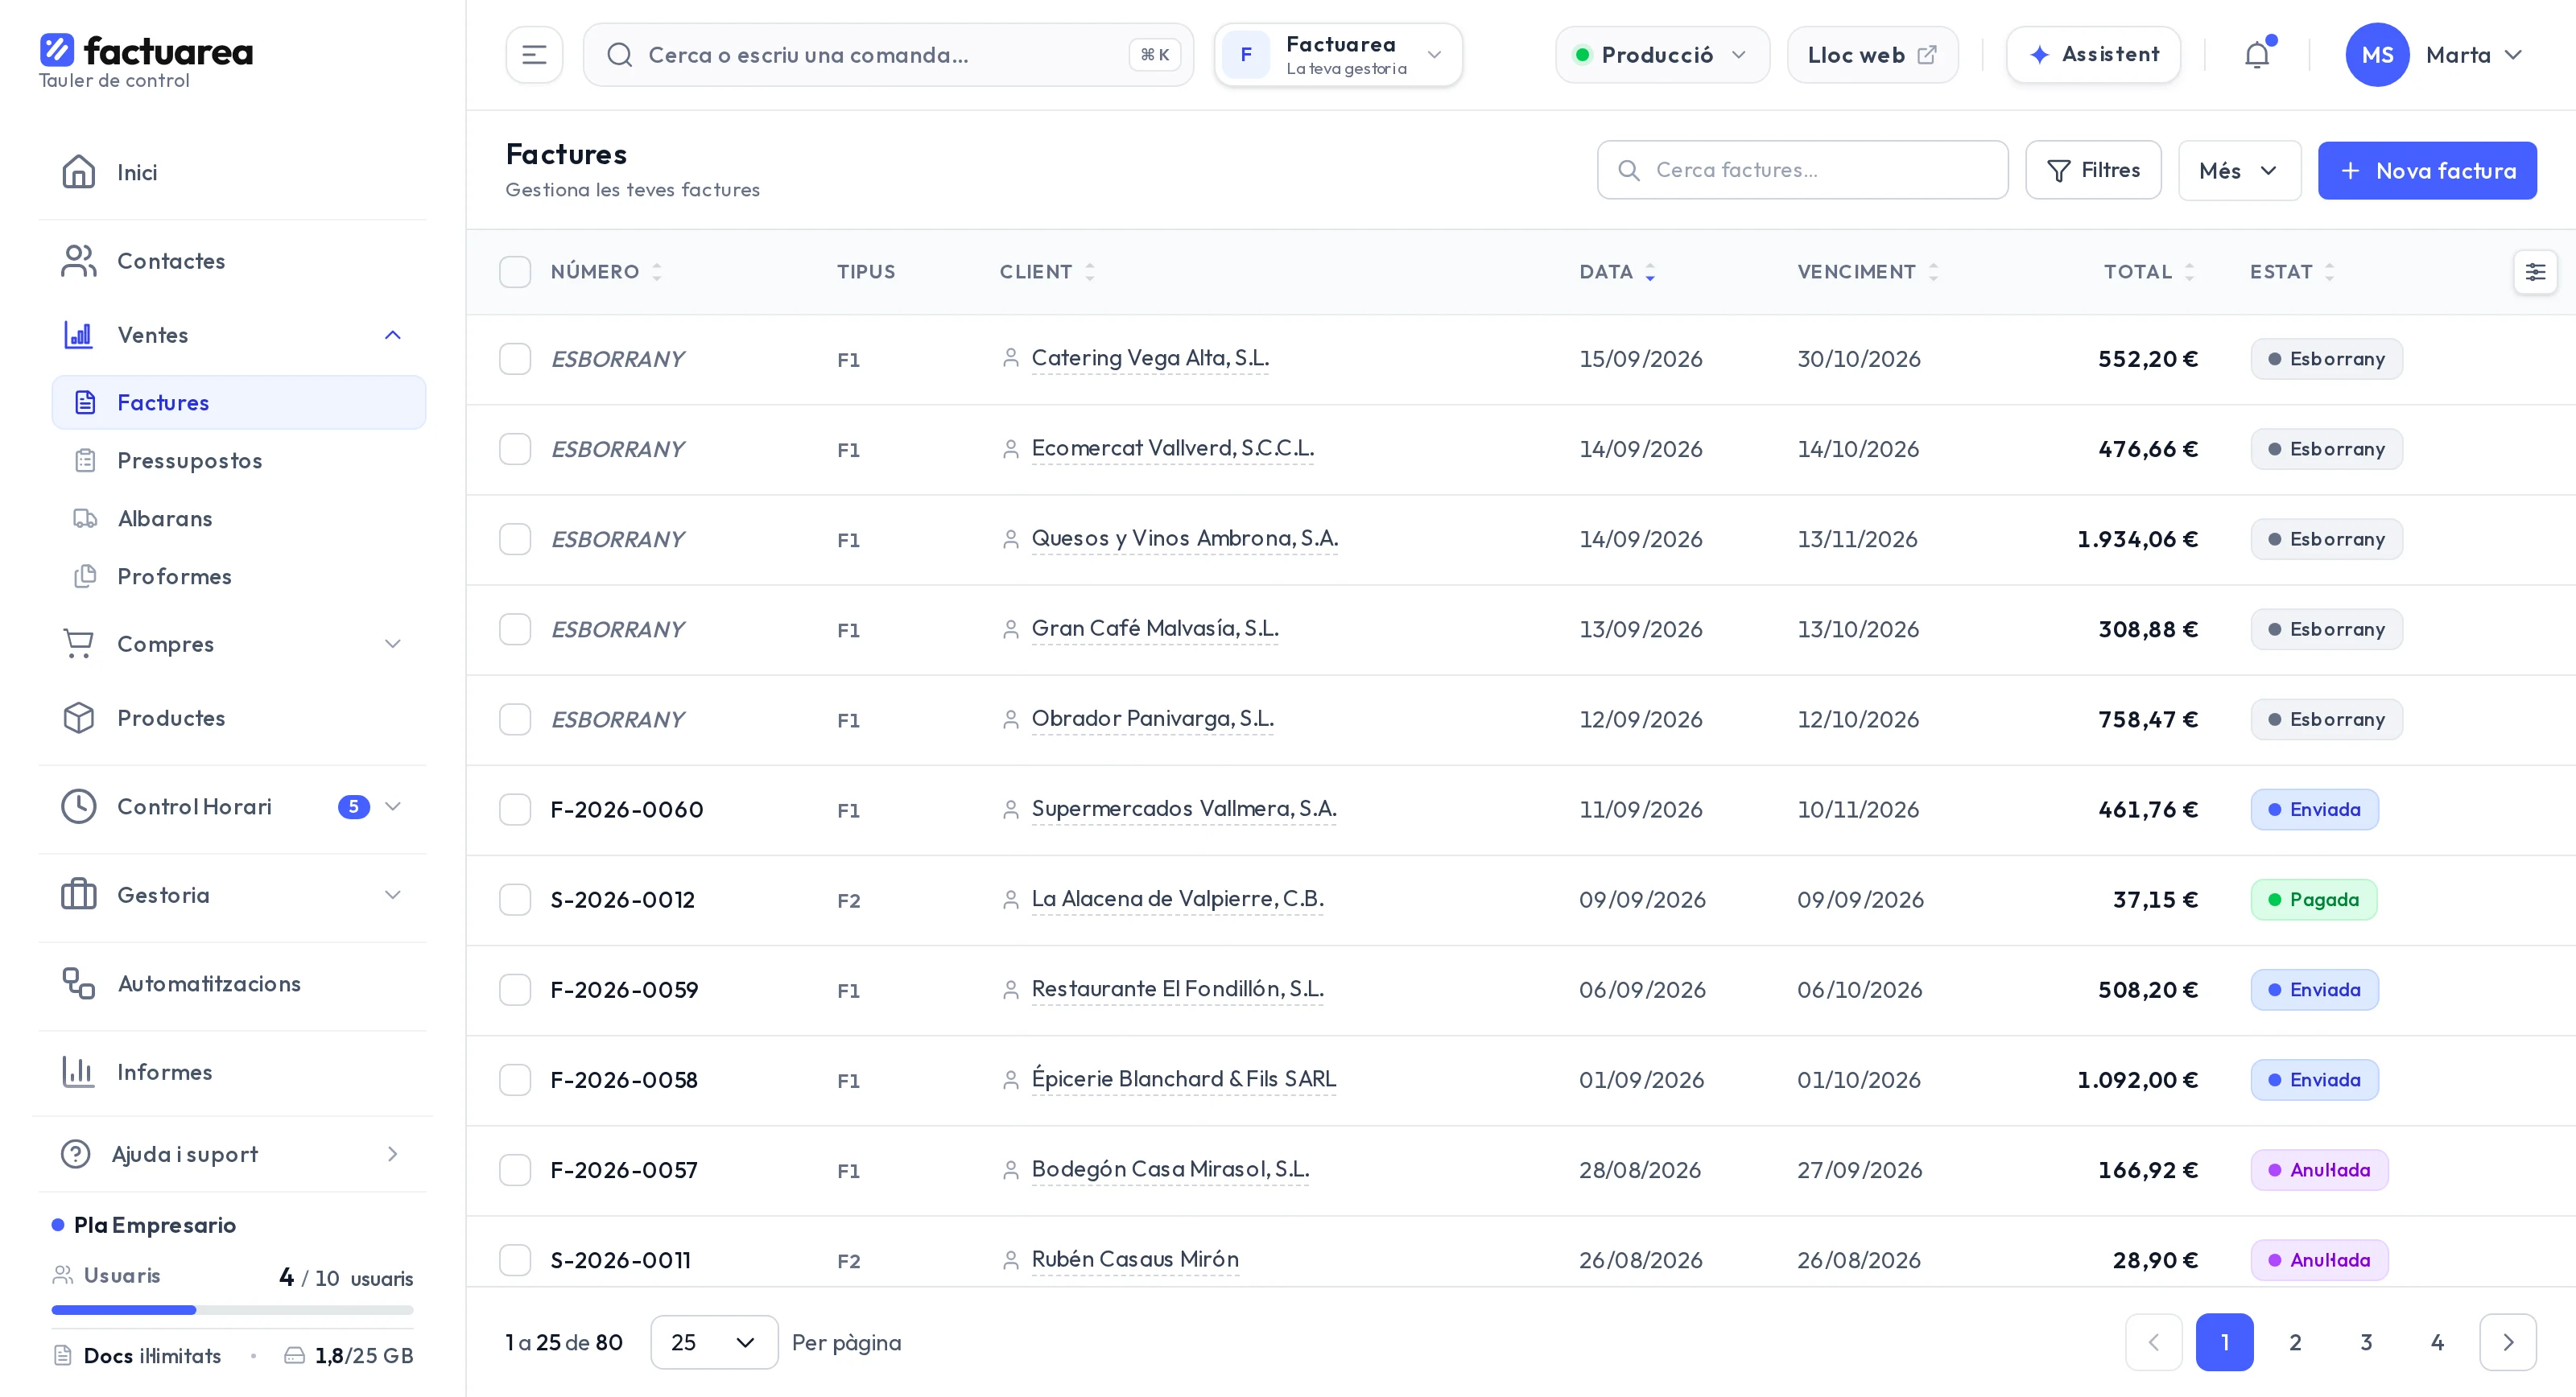
Task: Click the MS user avatar
Action: click(2377, 55)
